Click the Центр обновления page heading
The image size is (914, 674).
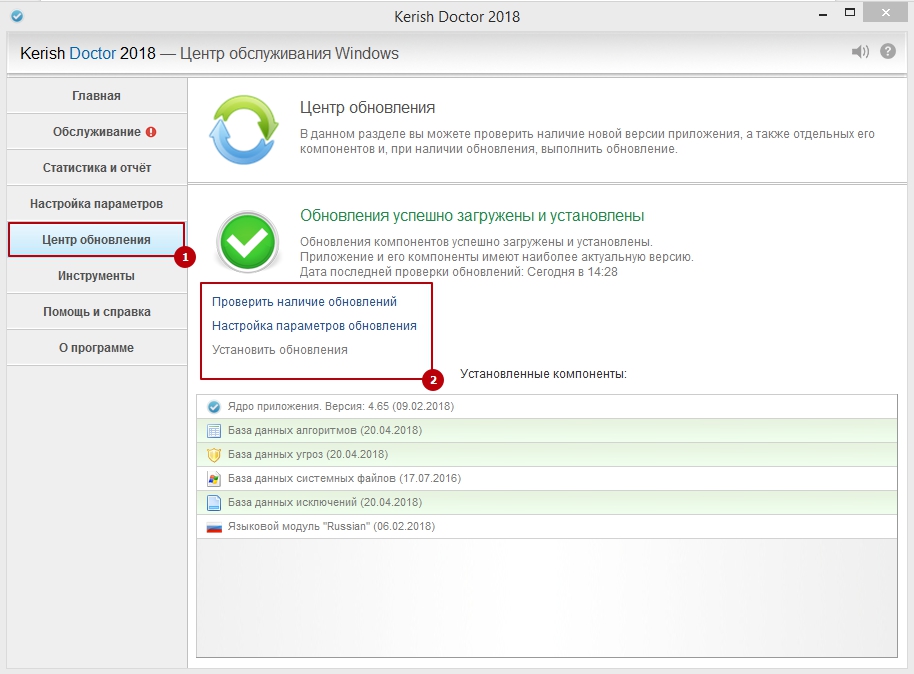[x=367, y=108]
